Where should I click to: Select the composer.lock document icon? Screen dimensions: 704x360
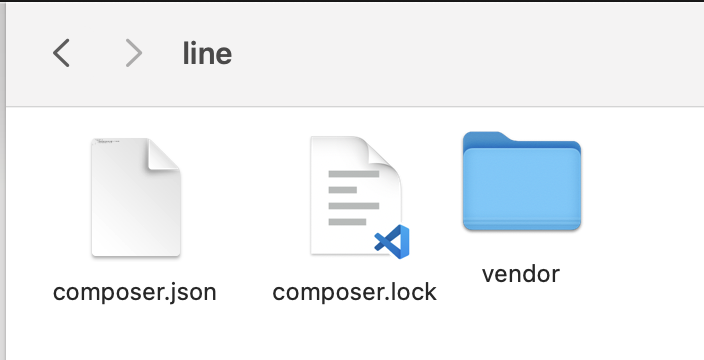click(358, 197)
